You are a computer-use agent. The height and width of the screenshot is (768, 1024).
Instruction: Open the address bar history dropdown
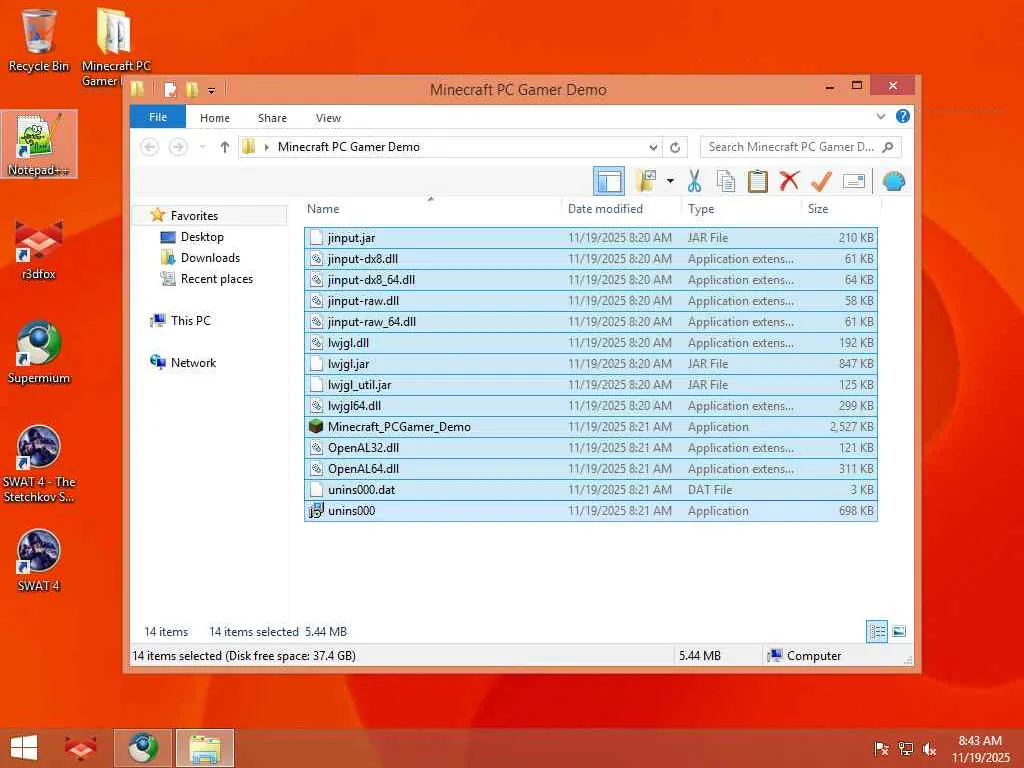652,148
